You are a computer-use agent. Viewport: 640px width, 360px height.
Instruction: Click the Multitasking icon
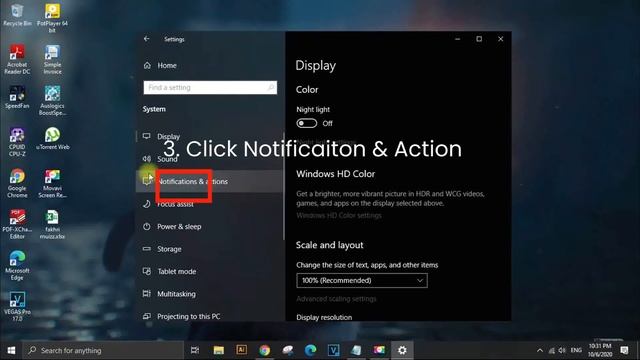click(x=147, y=293)
